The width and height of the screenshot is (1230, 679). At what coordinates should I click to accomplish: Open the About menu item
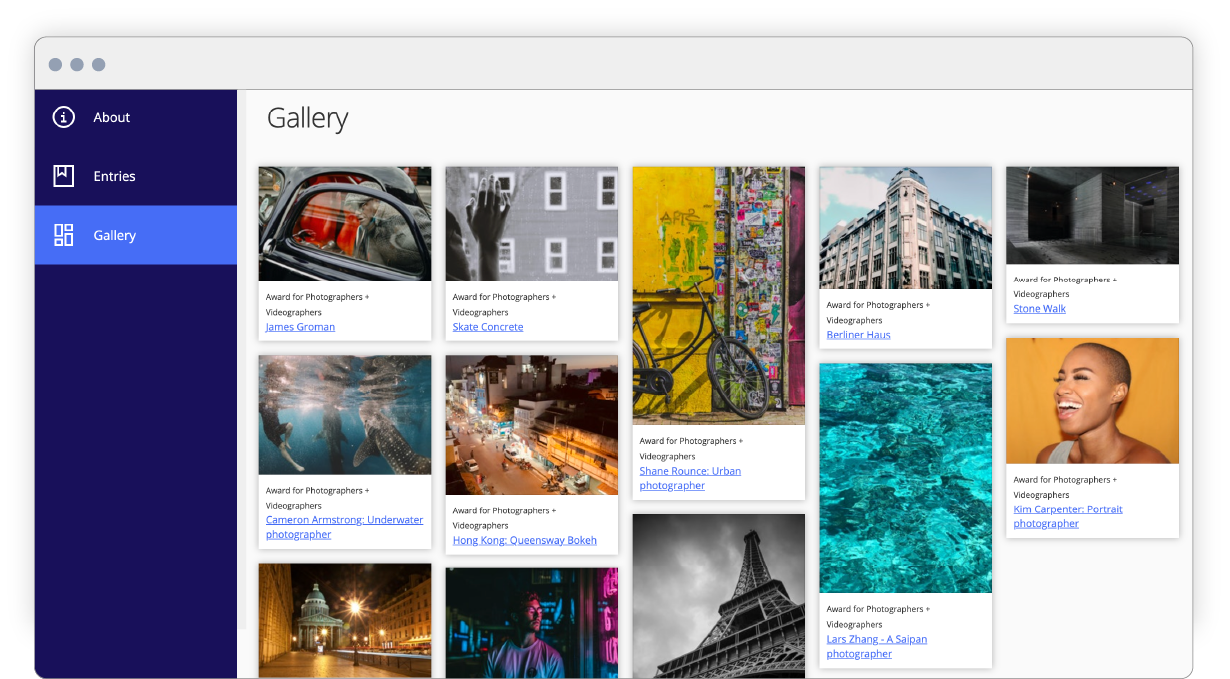tap(112, 117)
